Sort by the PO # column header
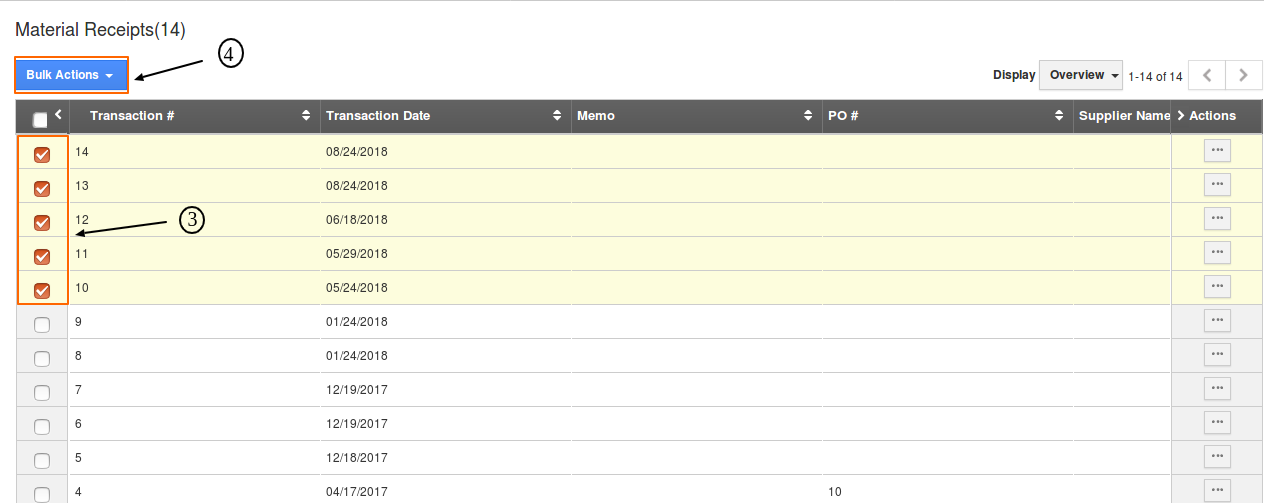Viewport: 1264px width, 503px height. pyautogui.click(x=843, y=116)
